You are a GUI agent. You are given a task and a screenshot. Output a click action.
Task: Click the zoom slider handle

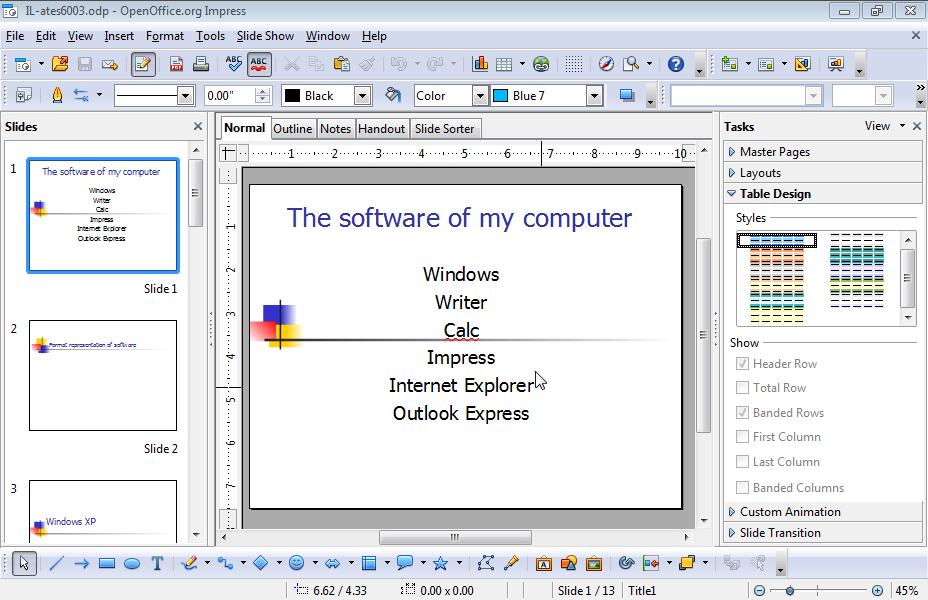click(790, 590)
